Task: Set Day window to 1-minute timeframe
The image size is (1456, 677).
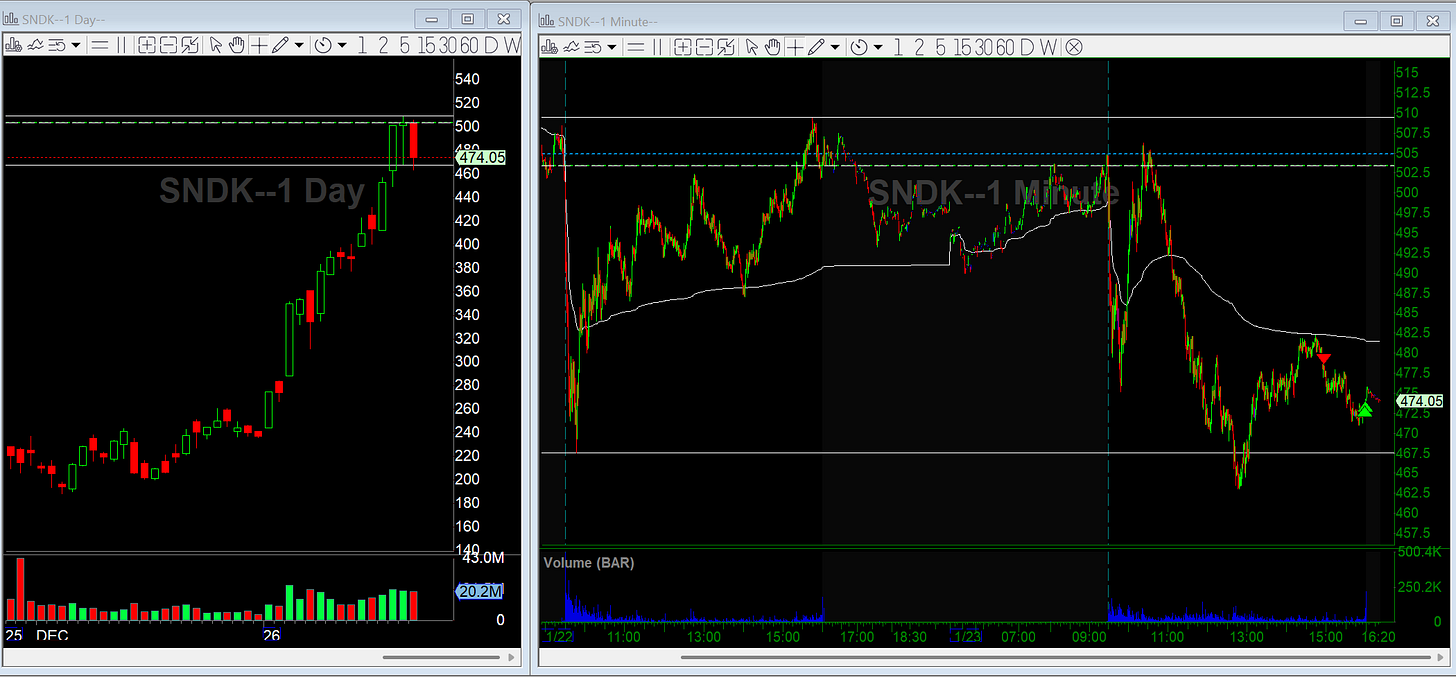Action: pos(361,45)
